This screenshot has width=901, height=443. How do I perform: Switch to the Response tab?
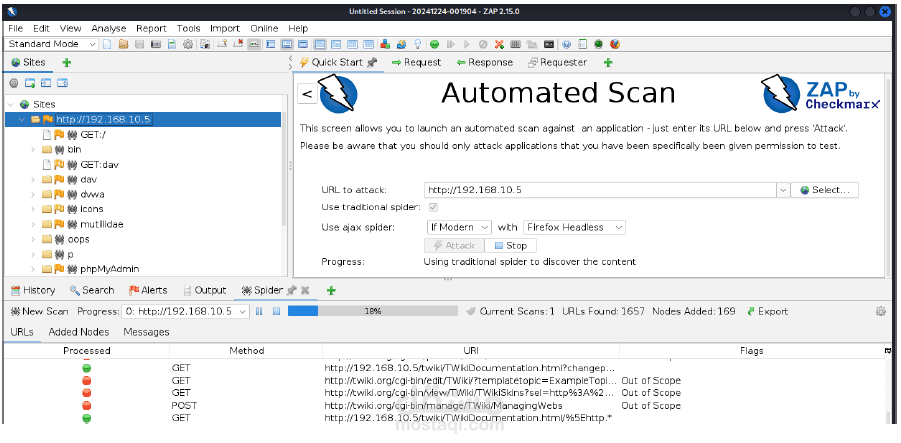484,63
